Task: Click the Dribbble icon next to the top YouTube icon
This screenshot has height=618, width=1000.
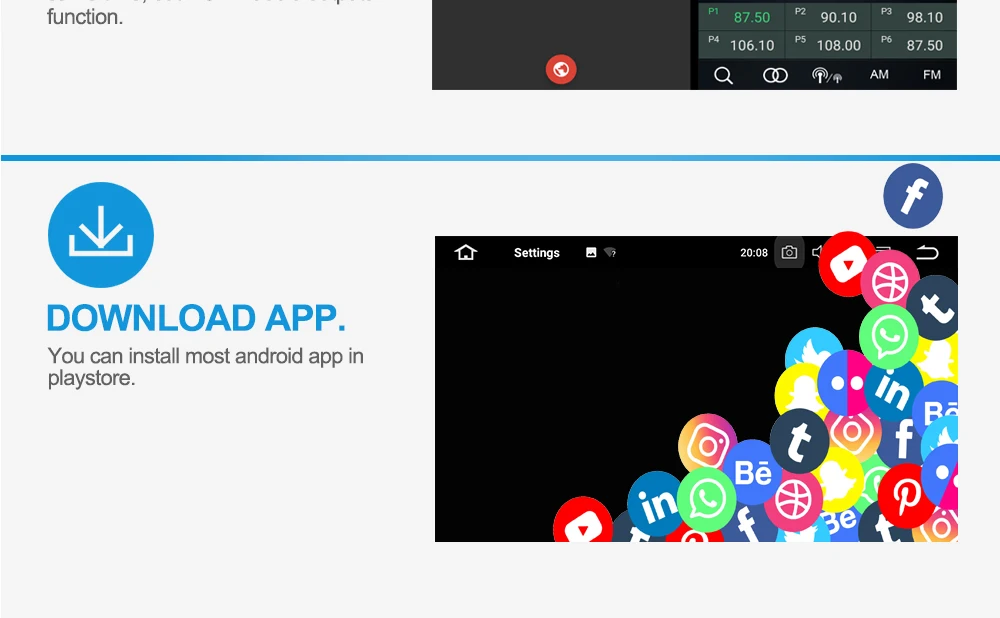Action: pyautogui.click(x=890, y=281)
